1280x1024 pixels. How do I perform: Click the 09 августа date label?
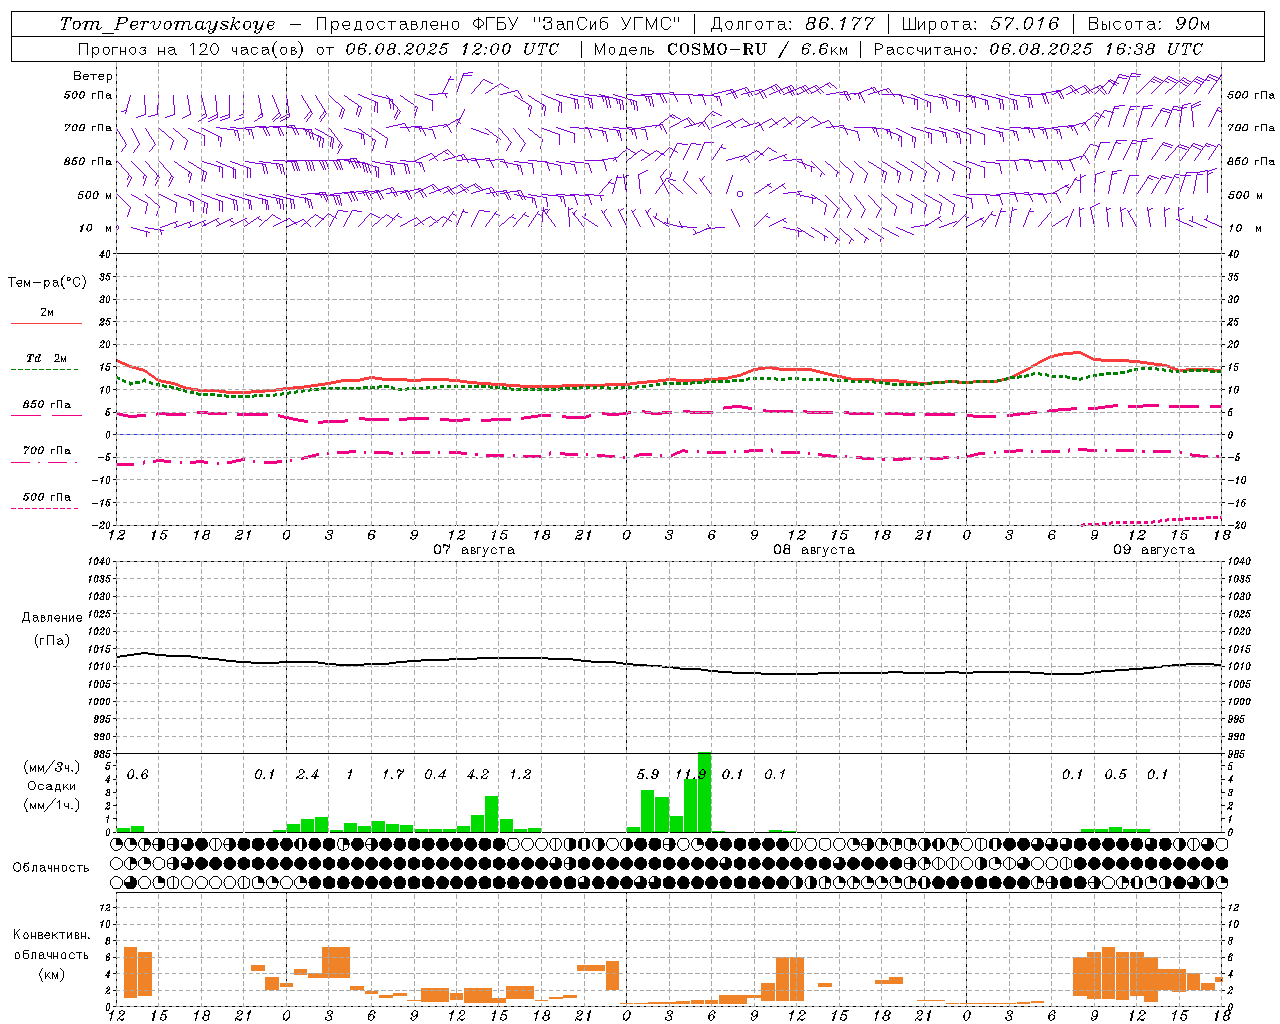point(1154,550)
